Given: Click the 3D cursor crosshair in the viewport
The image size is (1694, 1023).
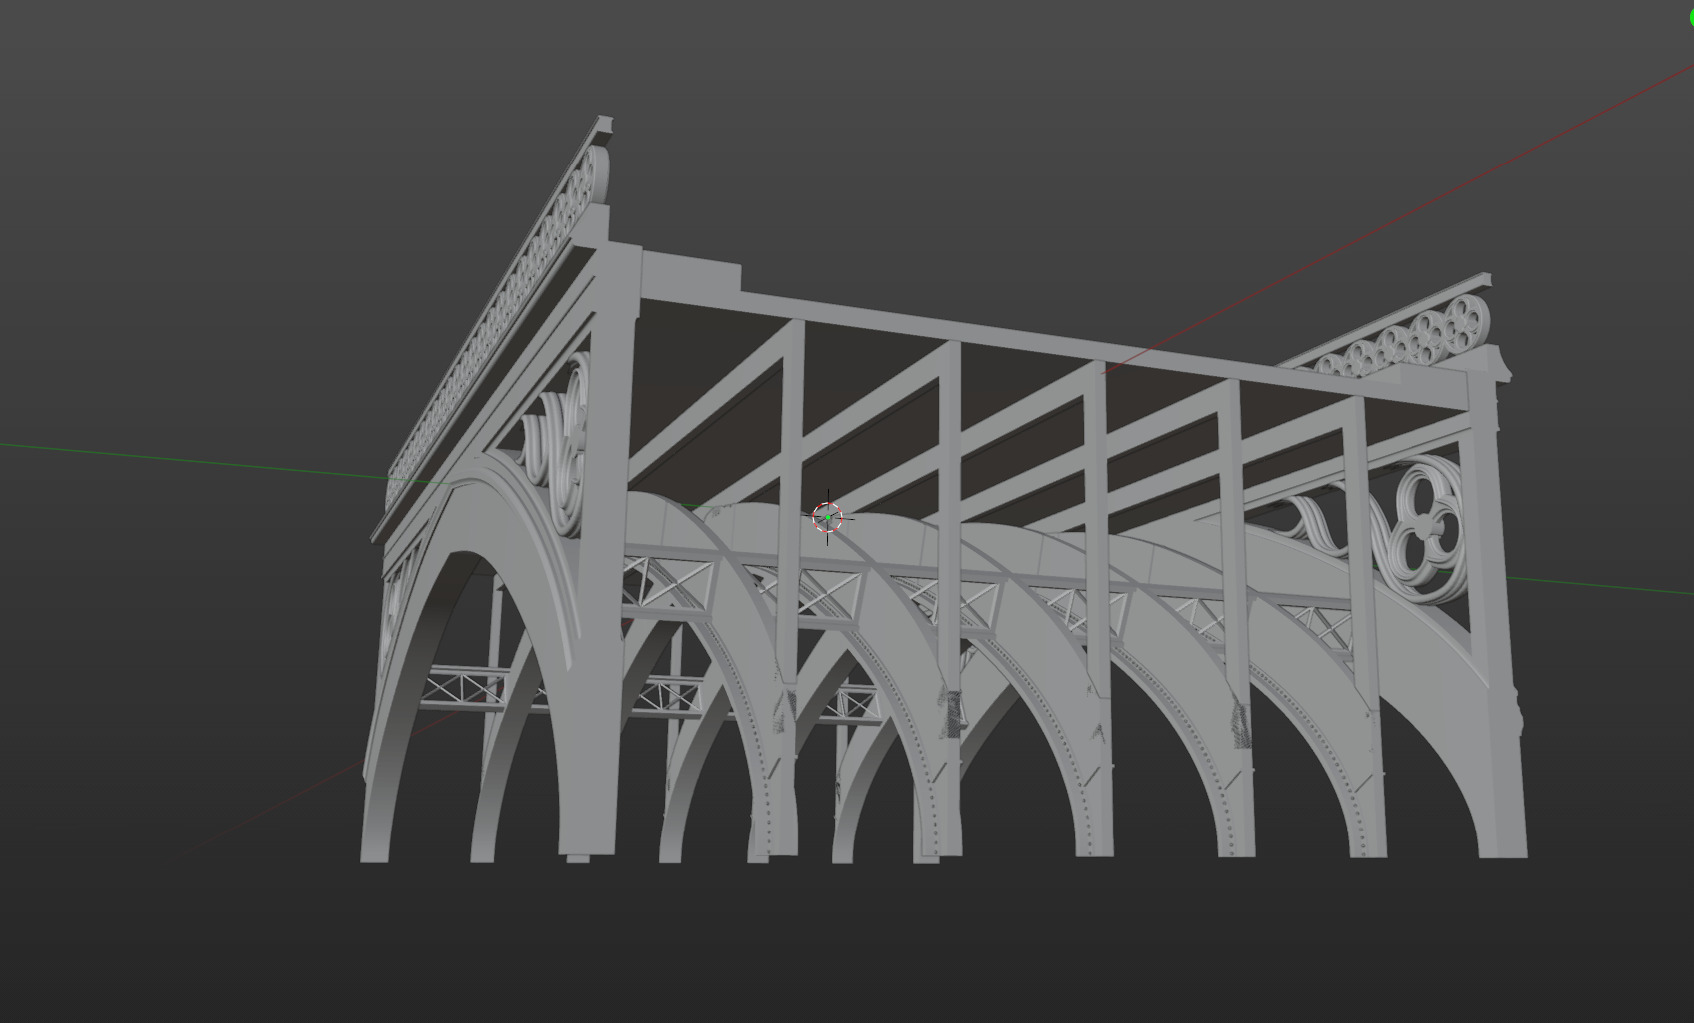Looking at the screenshot, I should click(828, 518).
